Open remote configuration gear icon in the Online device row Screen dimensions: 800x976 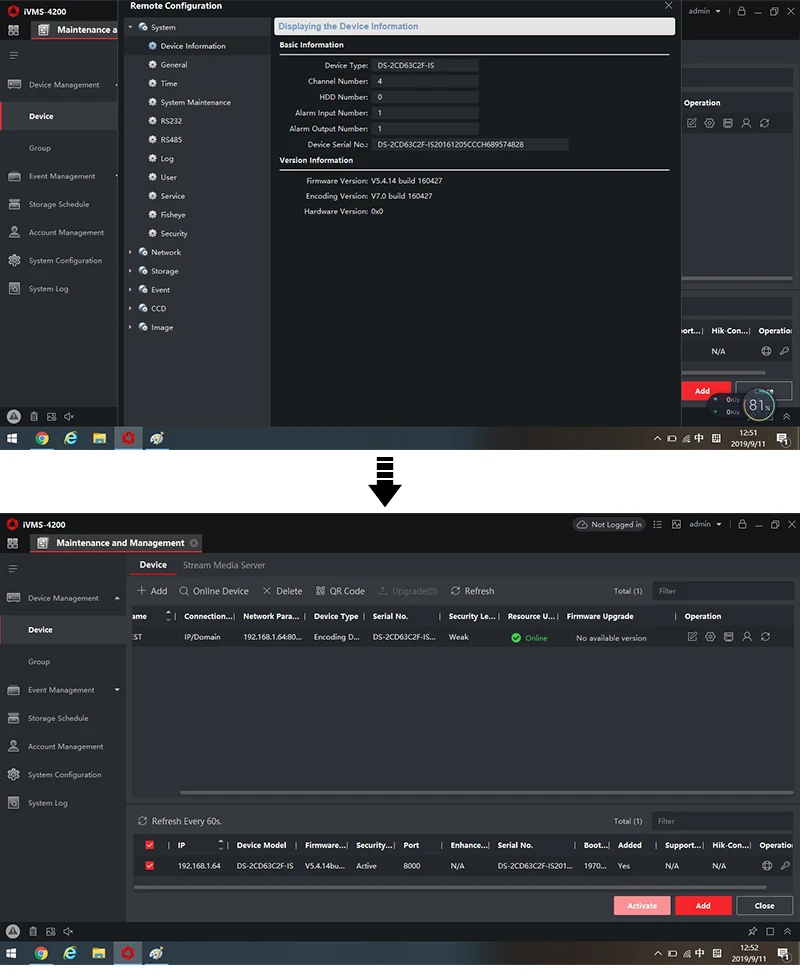tap(710, 637)
